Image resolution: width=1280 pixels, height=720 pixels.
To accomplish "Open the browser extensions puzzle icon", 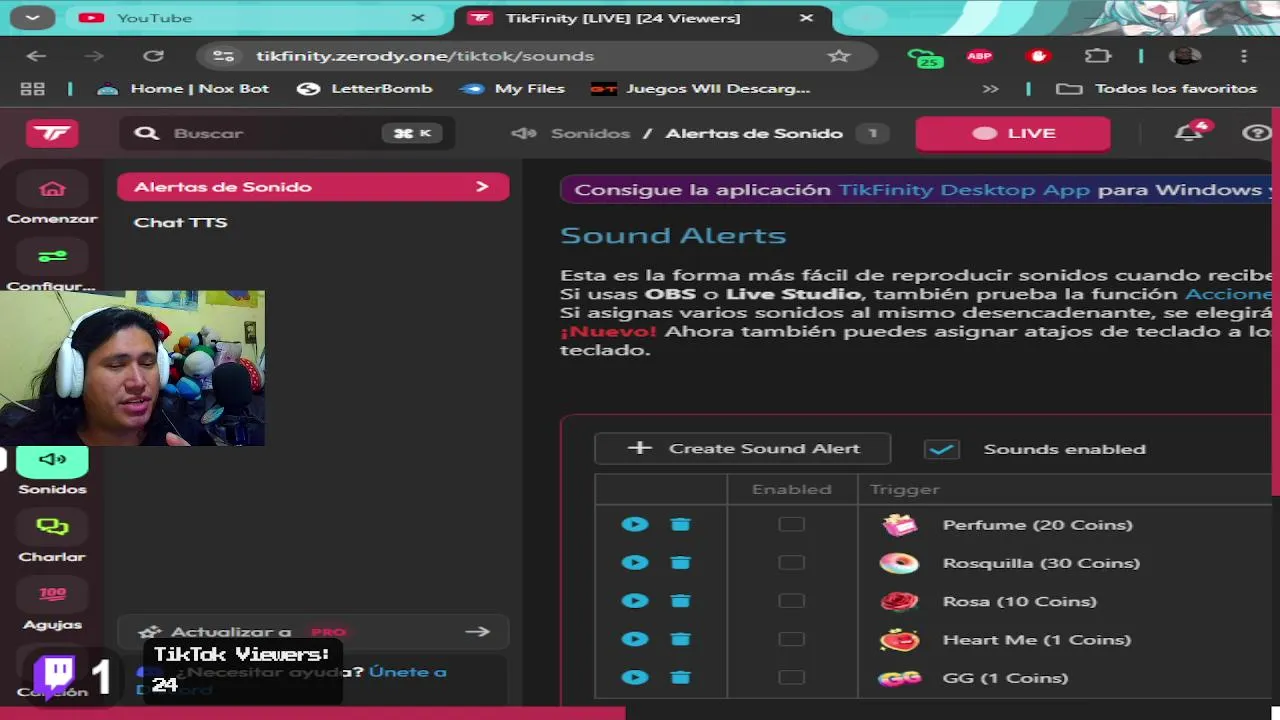I will pyautogui.click(x=1098, y=56).
